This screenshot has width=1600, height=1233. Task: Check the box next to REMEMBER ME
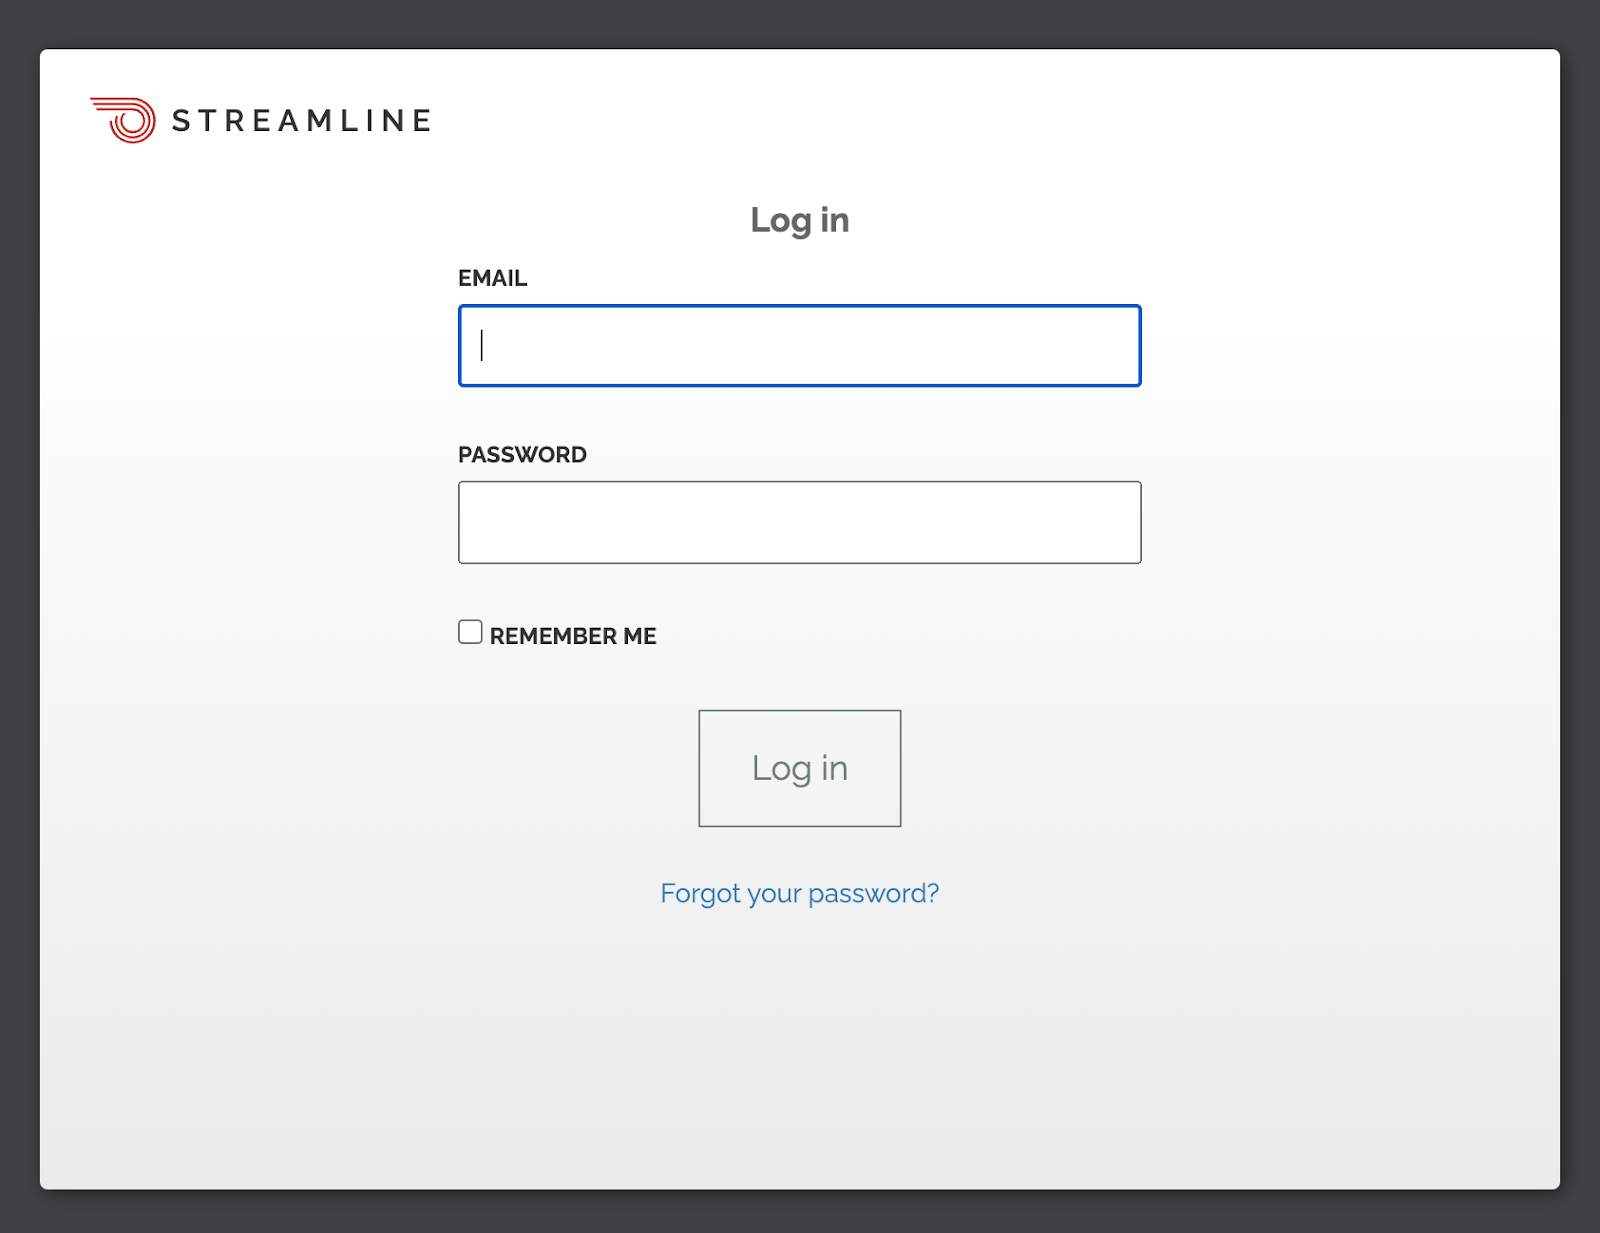[470, 630]
